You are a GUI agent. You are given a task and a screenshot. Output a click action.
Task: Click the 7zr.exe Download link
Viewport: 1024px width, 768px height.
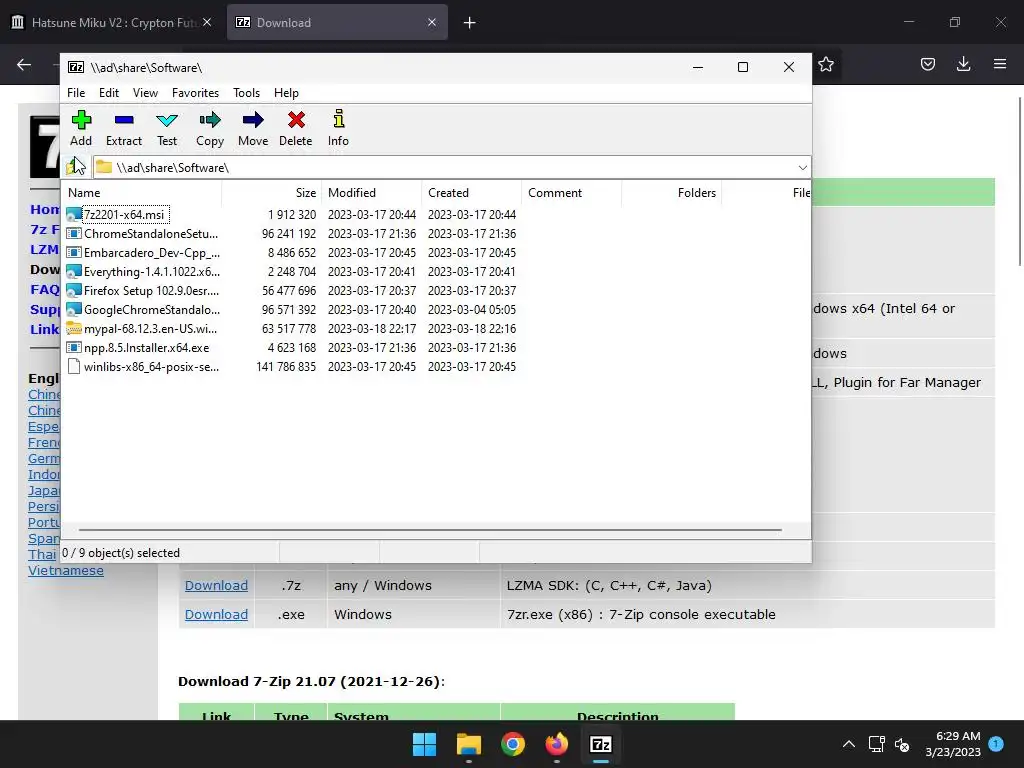tap(216, 615)
